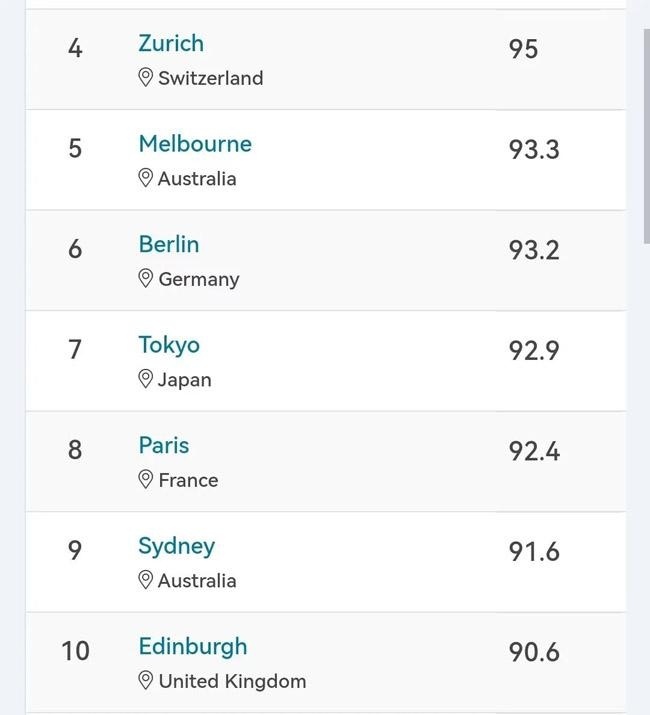Click the location pin next to Japan
The image size is (650, 715).
click(x=145, y=379)
